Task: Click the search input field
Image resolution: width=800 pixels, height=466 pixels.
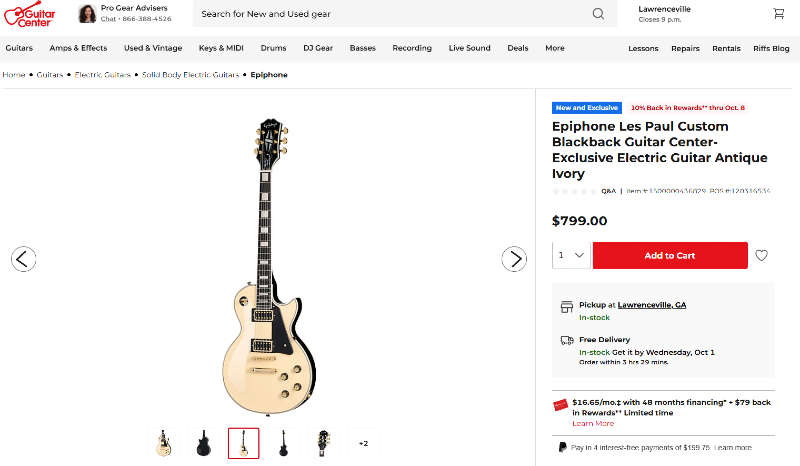Action: pyautogui.click(x=390, y=14)
